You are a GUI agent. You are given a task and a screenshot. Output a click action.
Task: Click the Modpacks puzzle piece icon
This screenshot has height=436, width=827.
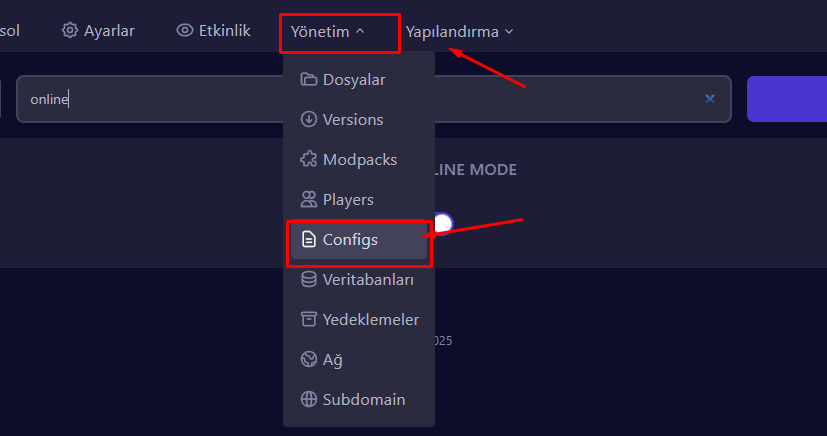pos(308,160)
